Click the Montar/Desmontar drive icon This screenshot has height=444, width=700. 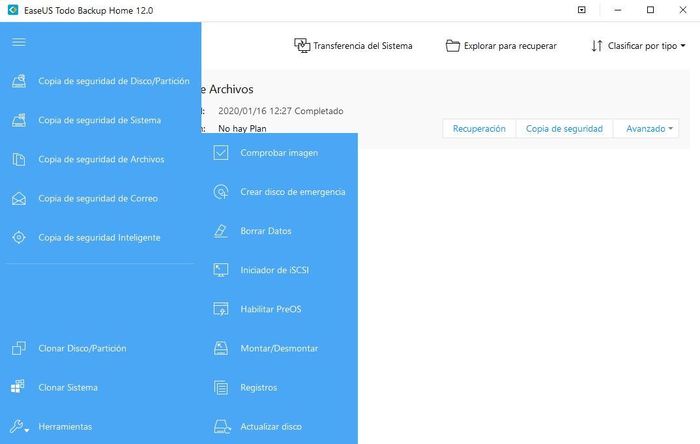[221, 348]
